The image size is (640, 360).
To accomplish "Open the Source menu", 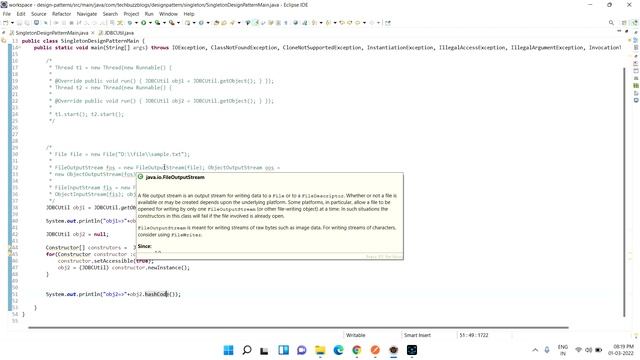I will pyautogui.click(x=39, y=14).
